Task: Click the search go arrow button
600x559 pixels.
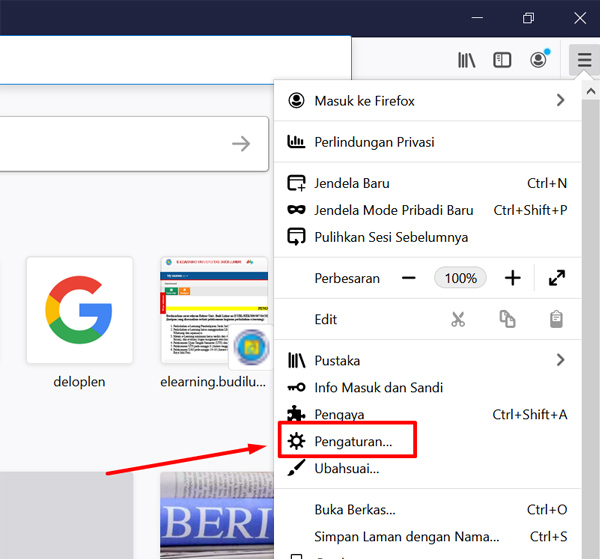Action: click(x=241, y=144)
